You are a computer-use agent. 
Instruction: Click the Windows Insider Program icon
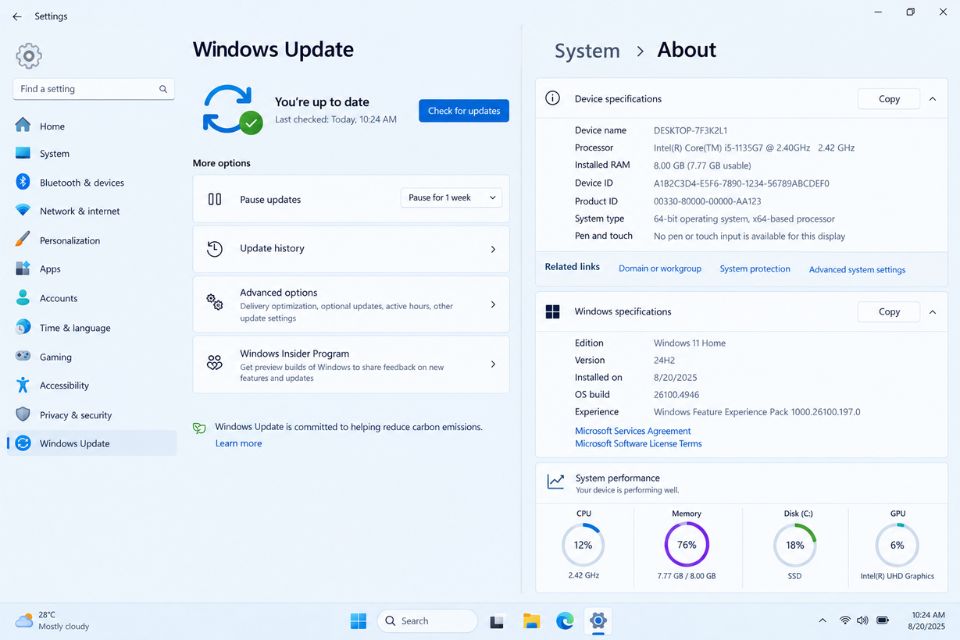tap(214, 363)
